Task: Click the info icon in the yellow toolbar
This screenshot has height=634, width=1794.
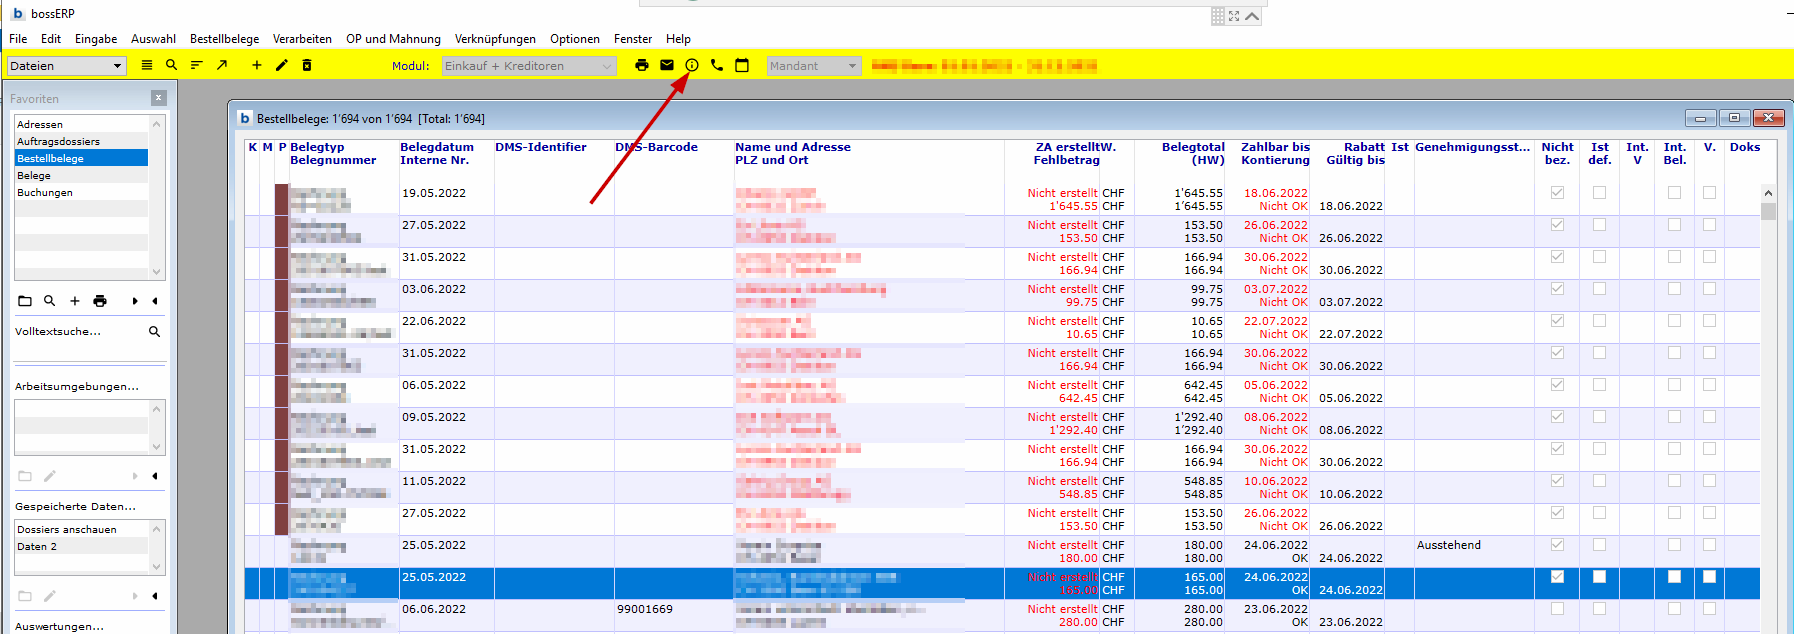Action: 691,65
